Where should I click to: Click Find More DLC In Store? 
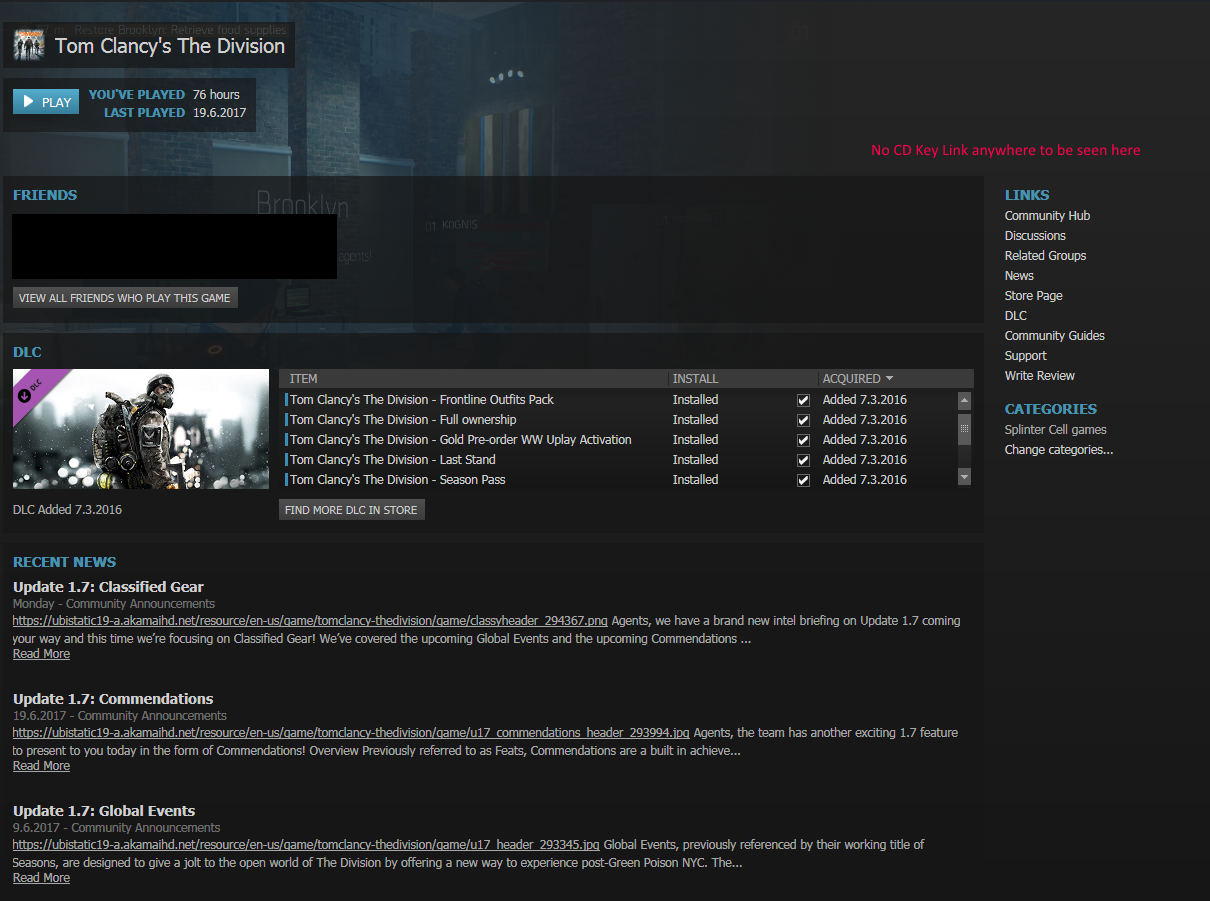351,510
